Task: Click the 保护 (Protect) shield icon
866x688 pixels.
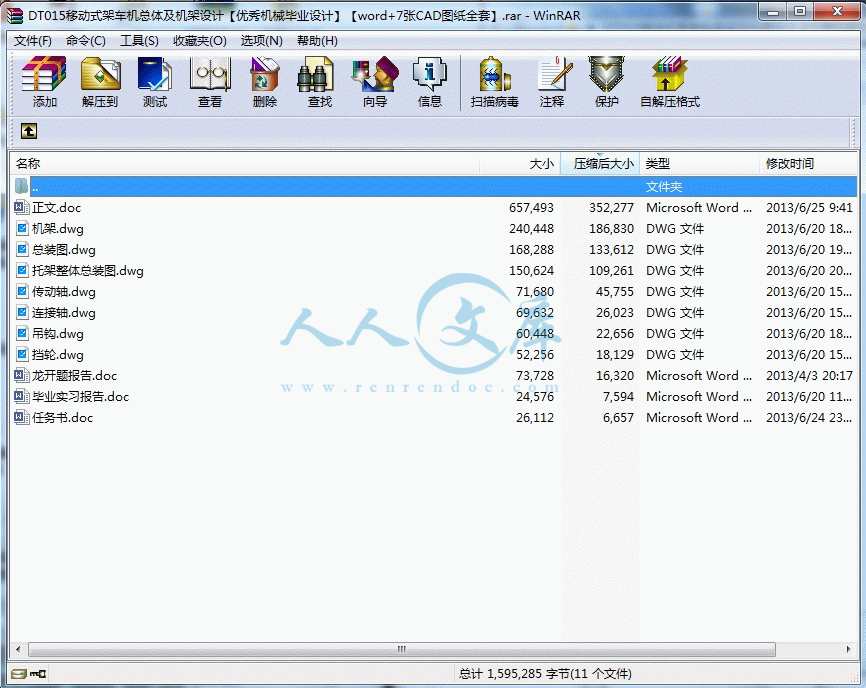Action: pyautogui.click(x=606, y=74)
